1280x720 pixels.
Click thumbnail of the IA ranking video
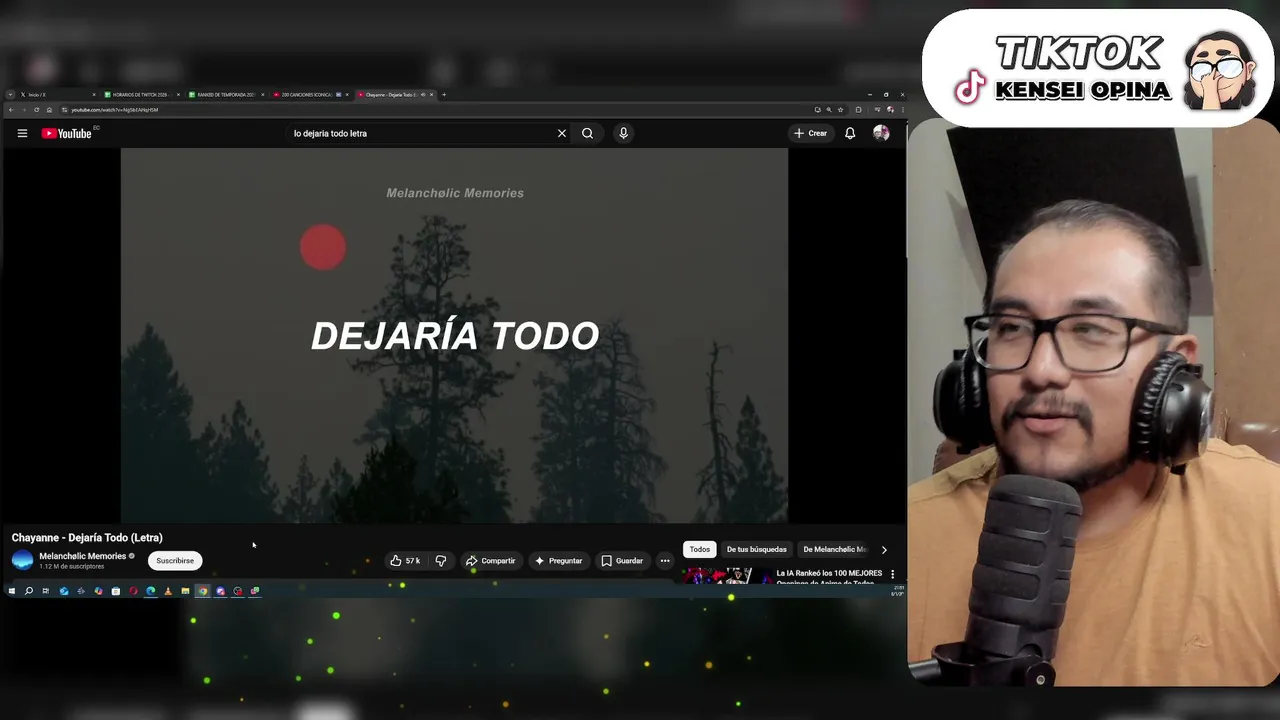click(x=727, y=576)
